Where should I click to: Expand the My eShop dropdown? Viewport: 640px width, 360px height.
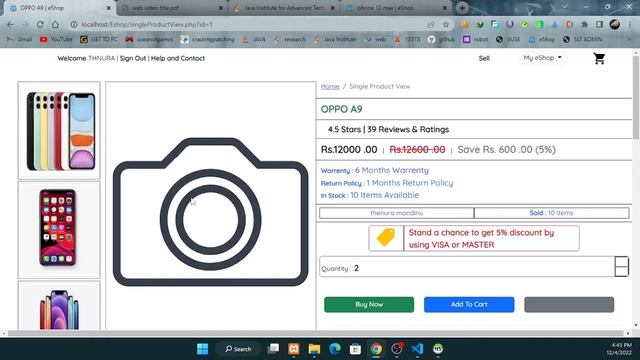click(542, 58)
